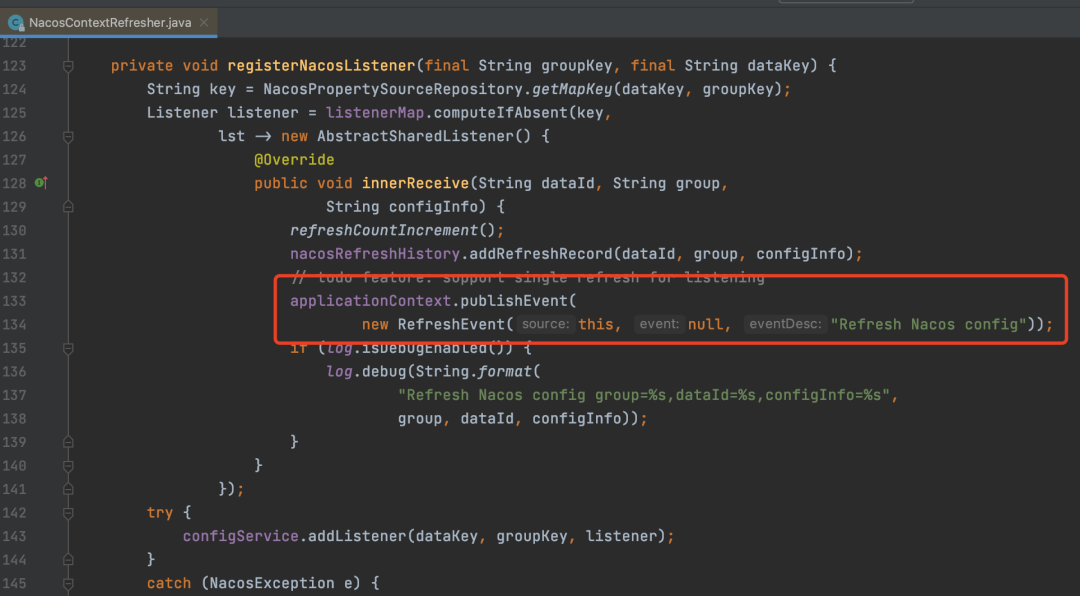Collapse the registerNacosListener method at line 123
The height and width of the screenshot is (596, 1080).
[68, 66]
